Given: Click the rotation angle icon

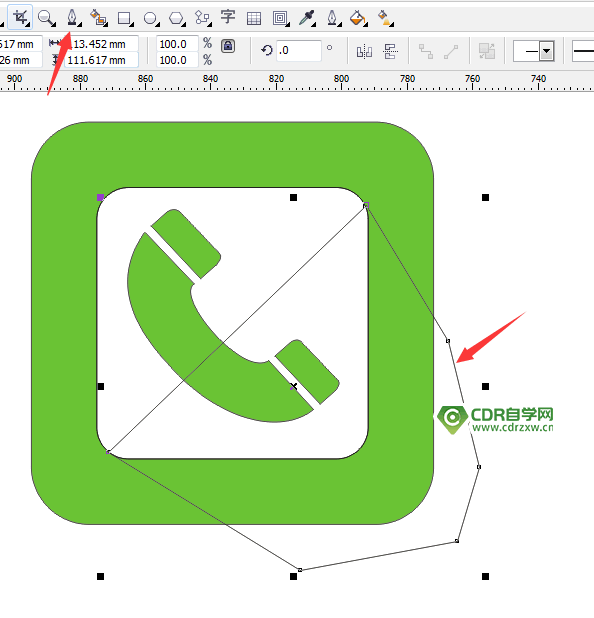Looking at the screenshot, I should click(x=267, y=50).
